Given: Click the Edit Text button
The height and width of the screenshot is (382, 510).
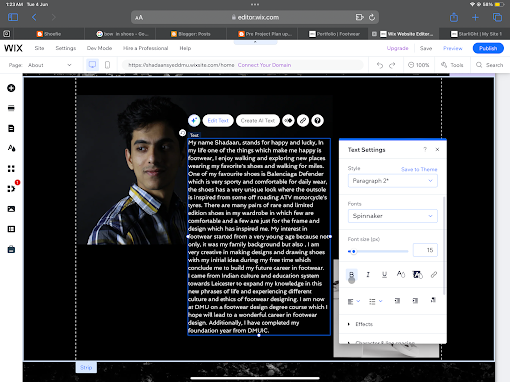Looking at the screenshot, I should (218, 121).
